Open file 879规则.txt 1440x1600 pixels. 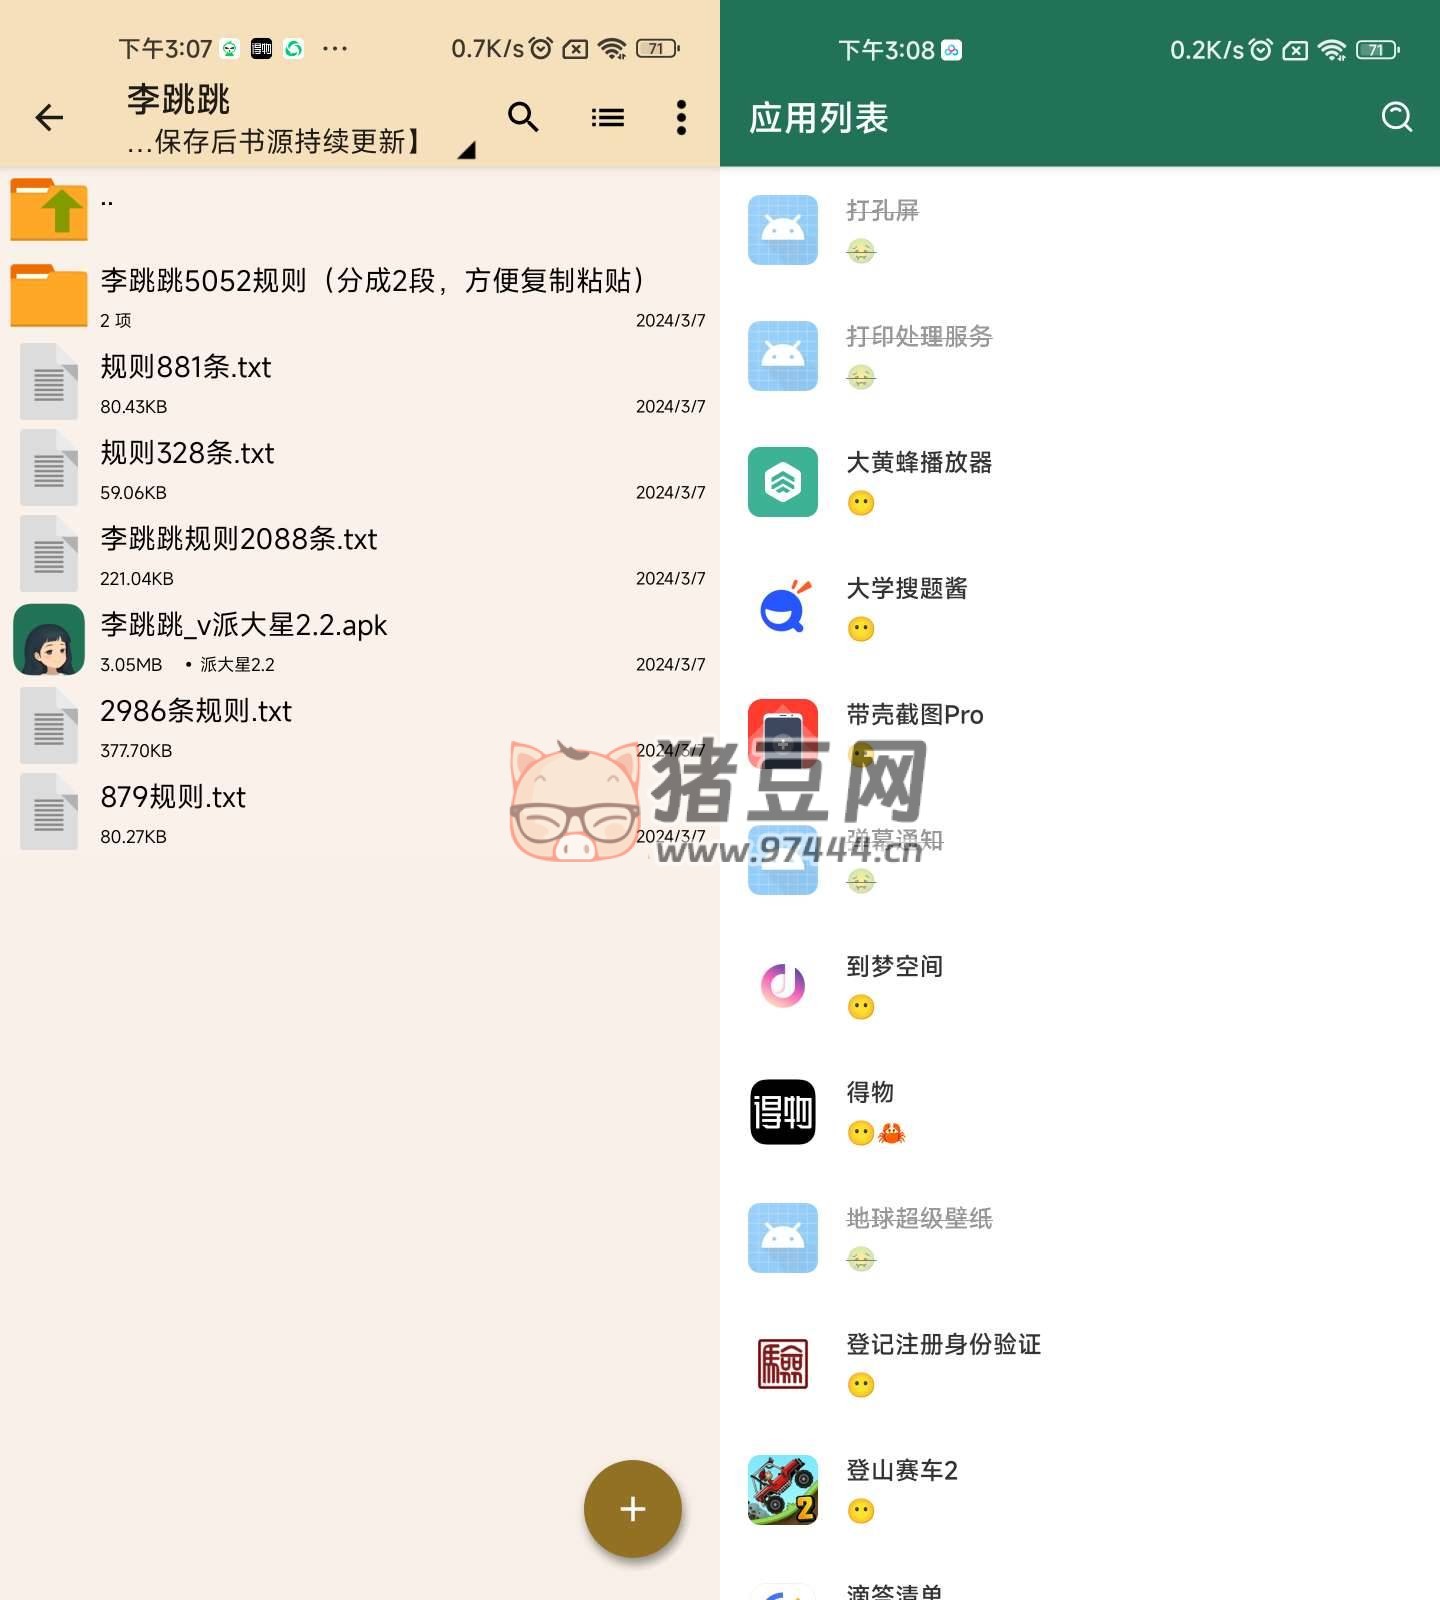(360, 813)
